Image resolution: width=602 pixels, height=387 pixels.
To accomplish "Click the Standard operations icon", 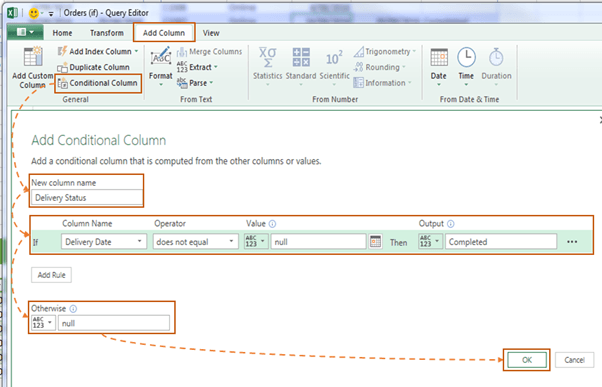I will (x=301, y=57).
